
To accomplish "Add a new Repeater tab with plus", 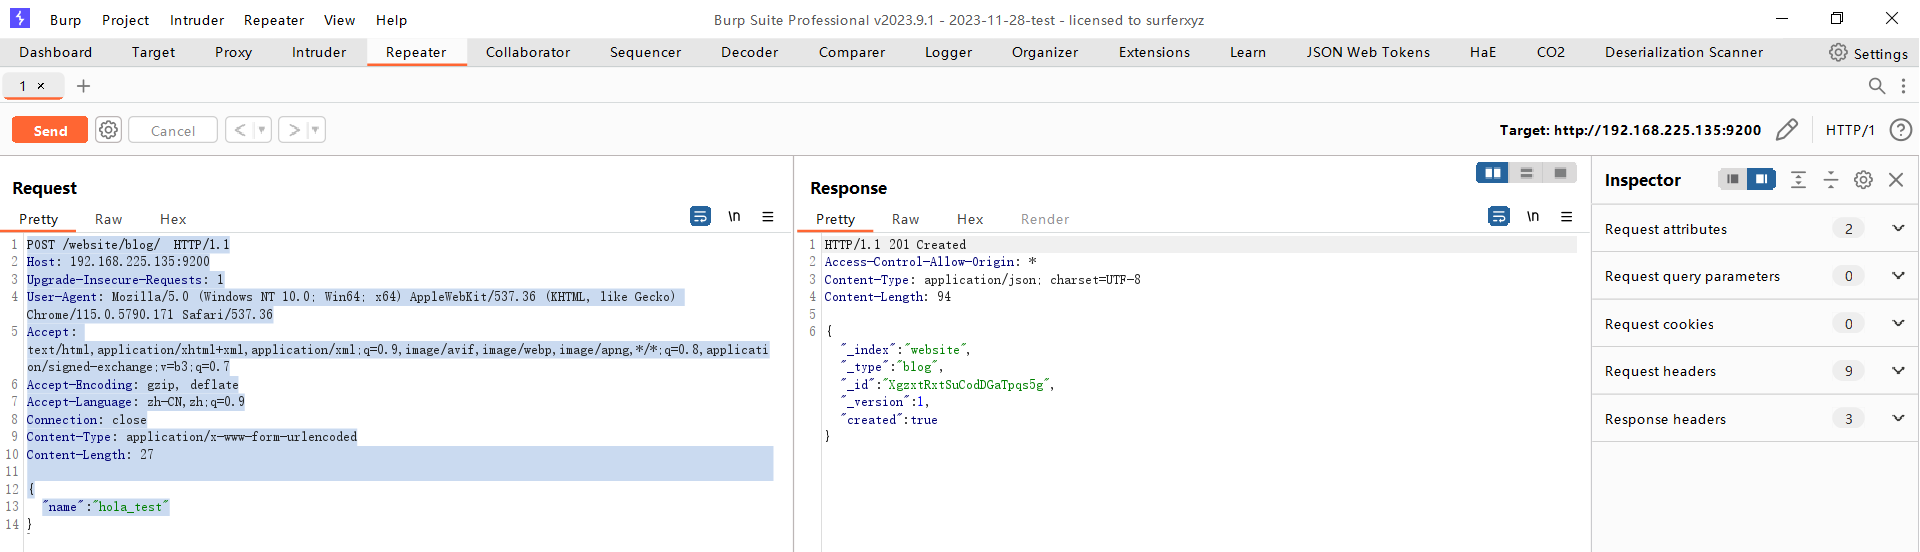I will (84, 86).
